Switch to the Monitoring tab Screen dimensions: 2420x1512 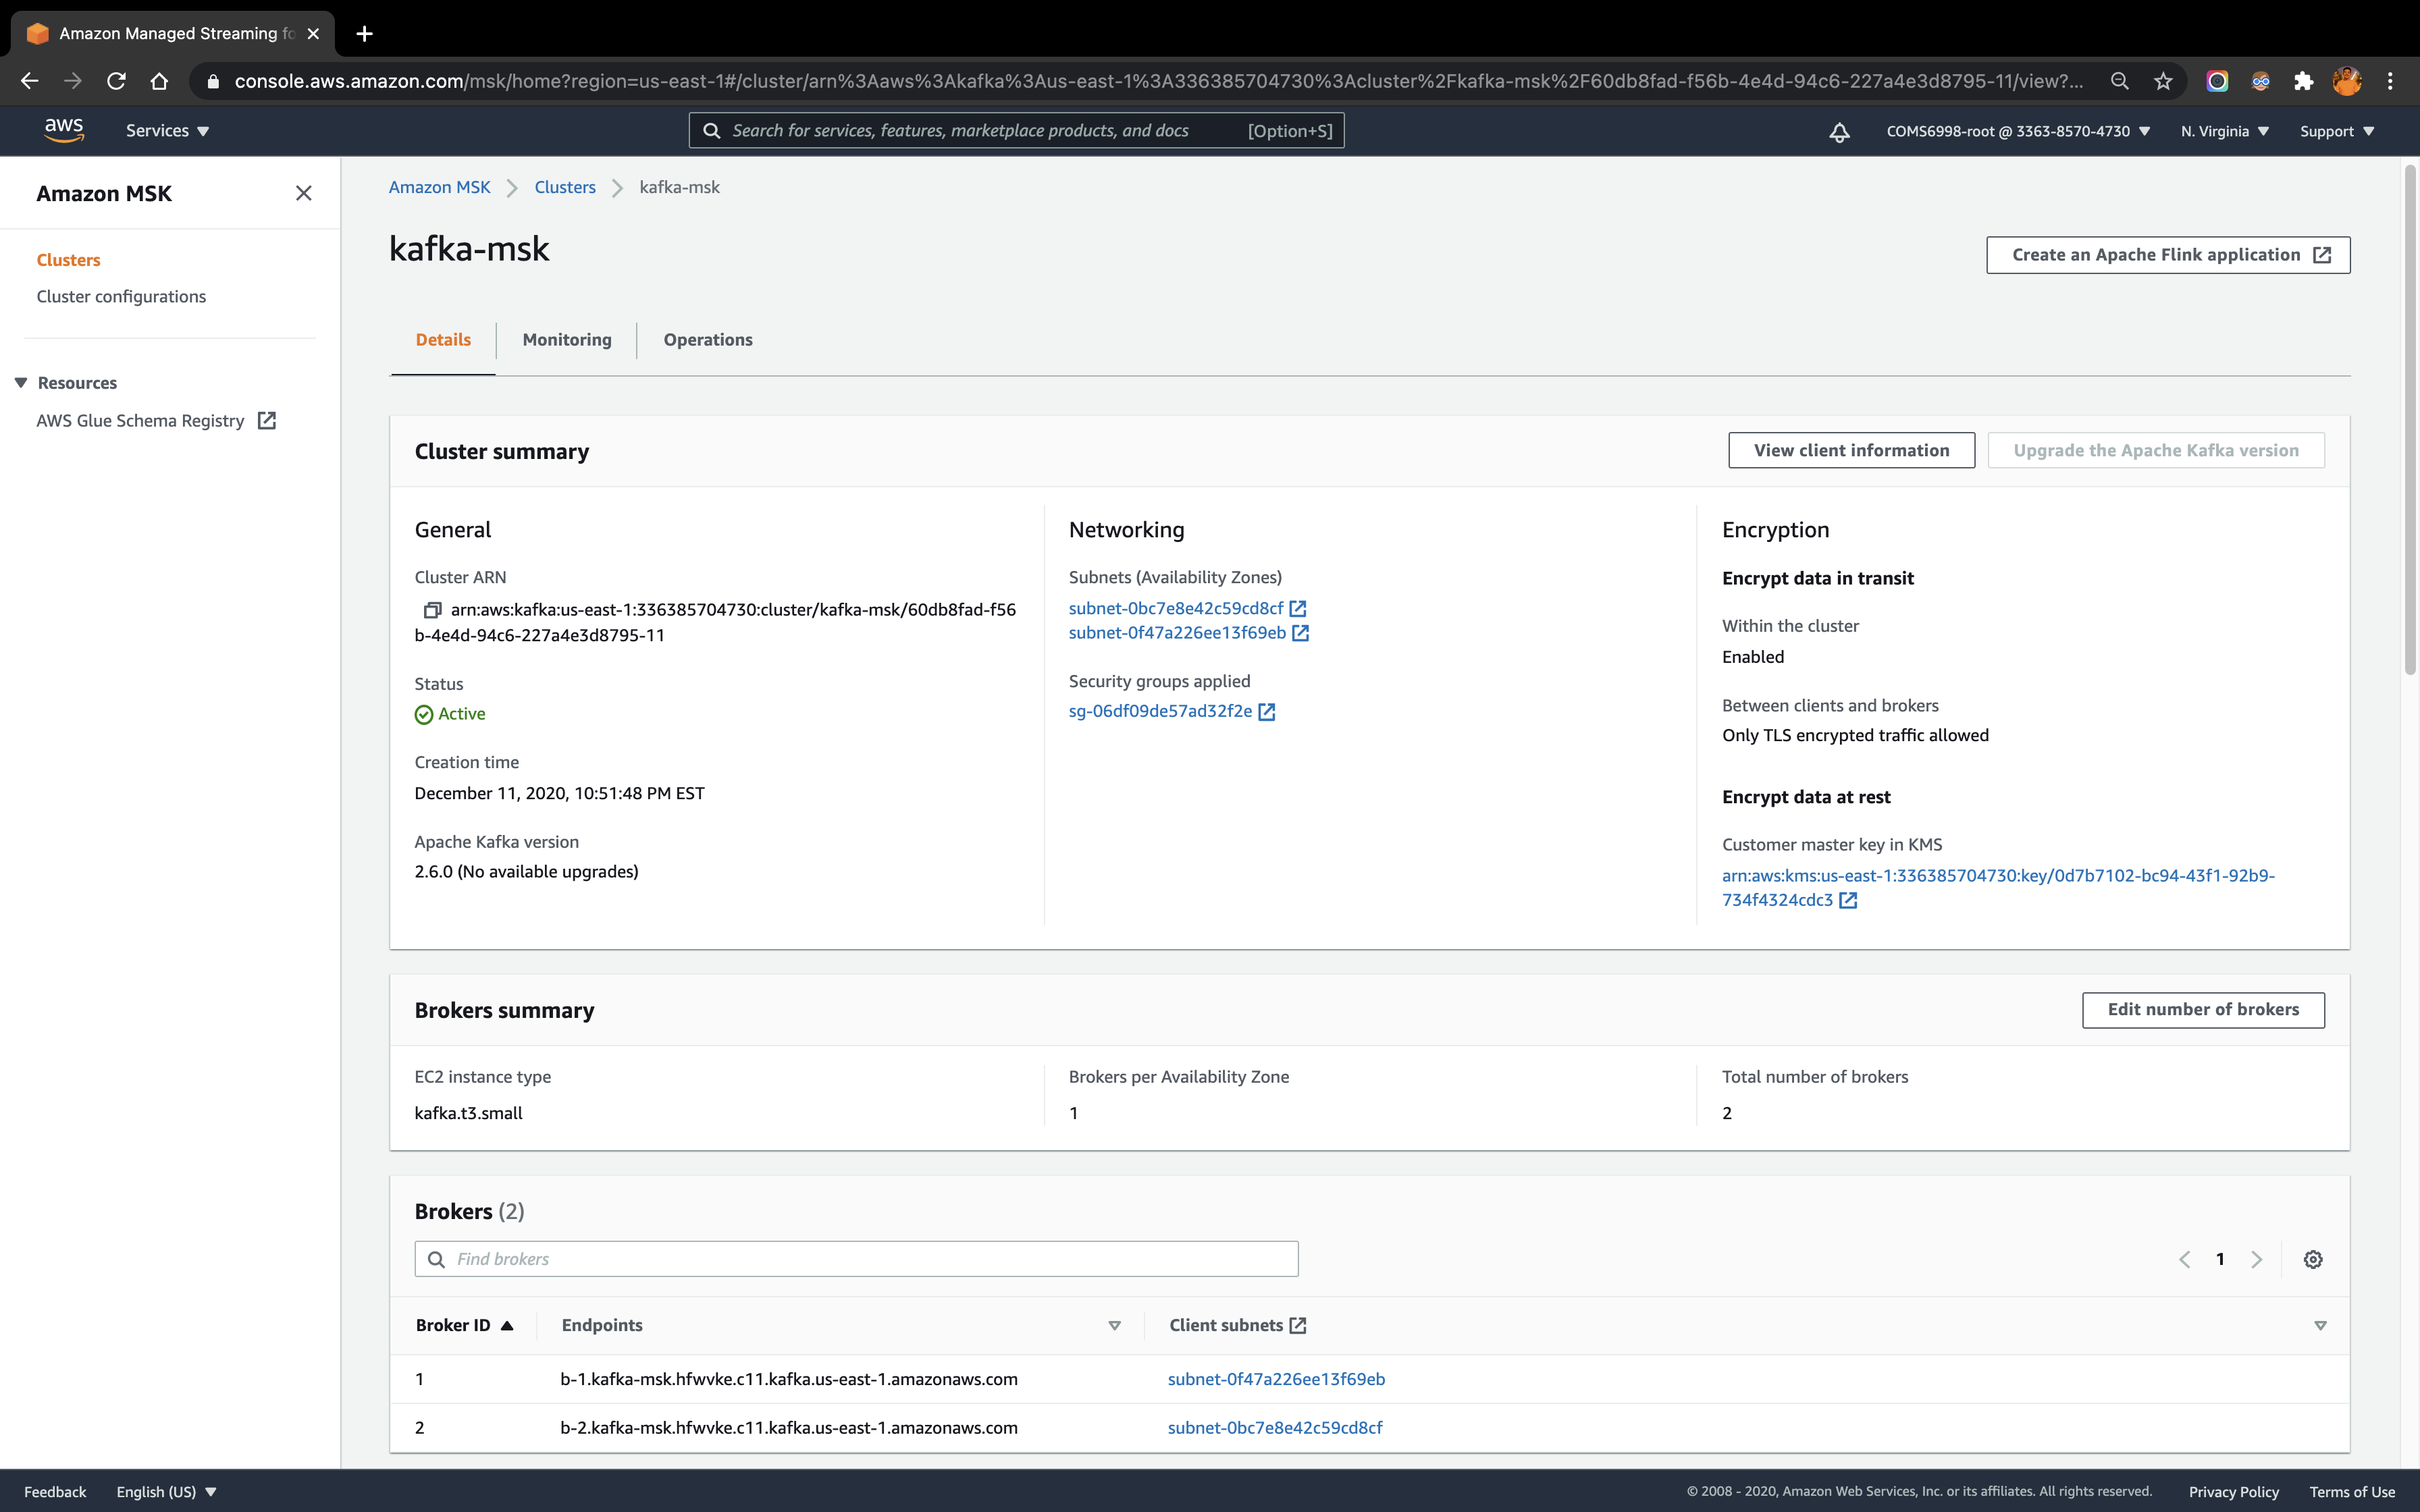(x=567, y=340)
